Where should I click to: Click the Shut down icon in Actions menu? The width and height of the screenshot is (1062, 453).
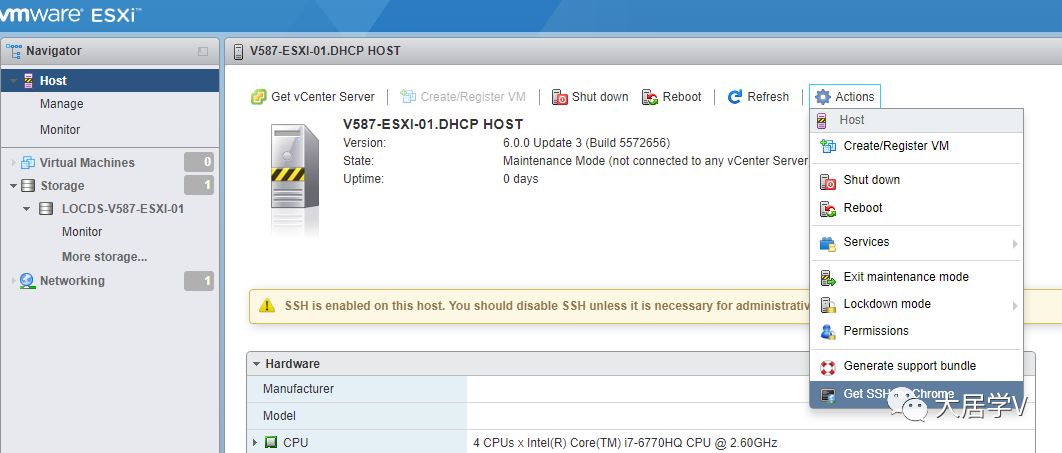828,181
